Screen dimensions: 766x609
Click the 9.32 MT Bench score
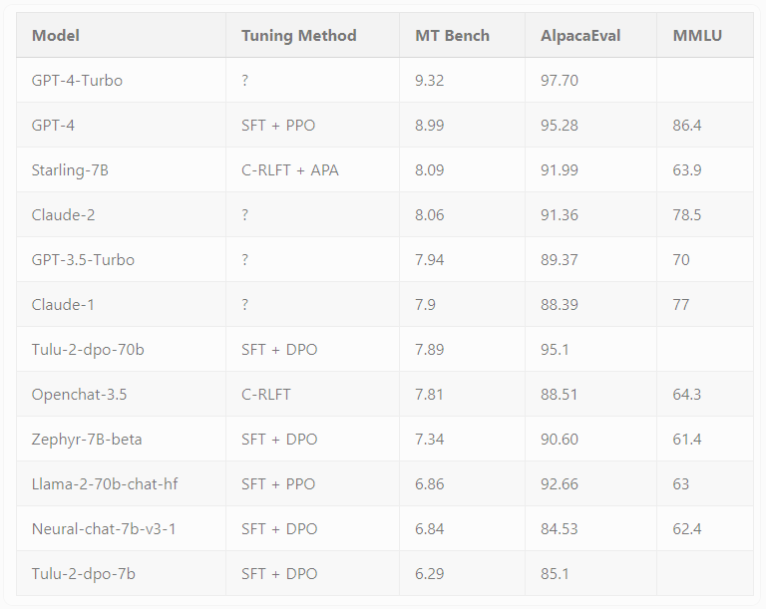[x=429, y=80]
